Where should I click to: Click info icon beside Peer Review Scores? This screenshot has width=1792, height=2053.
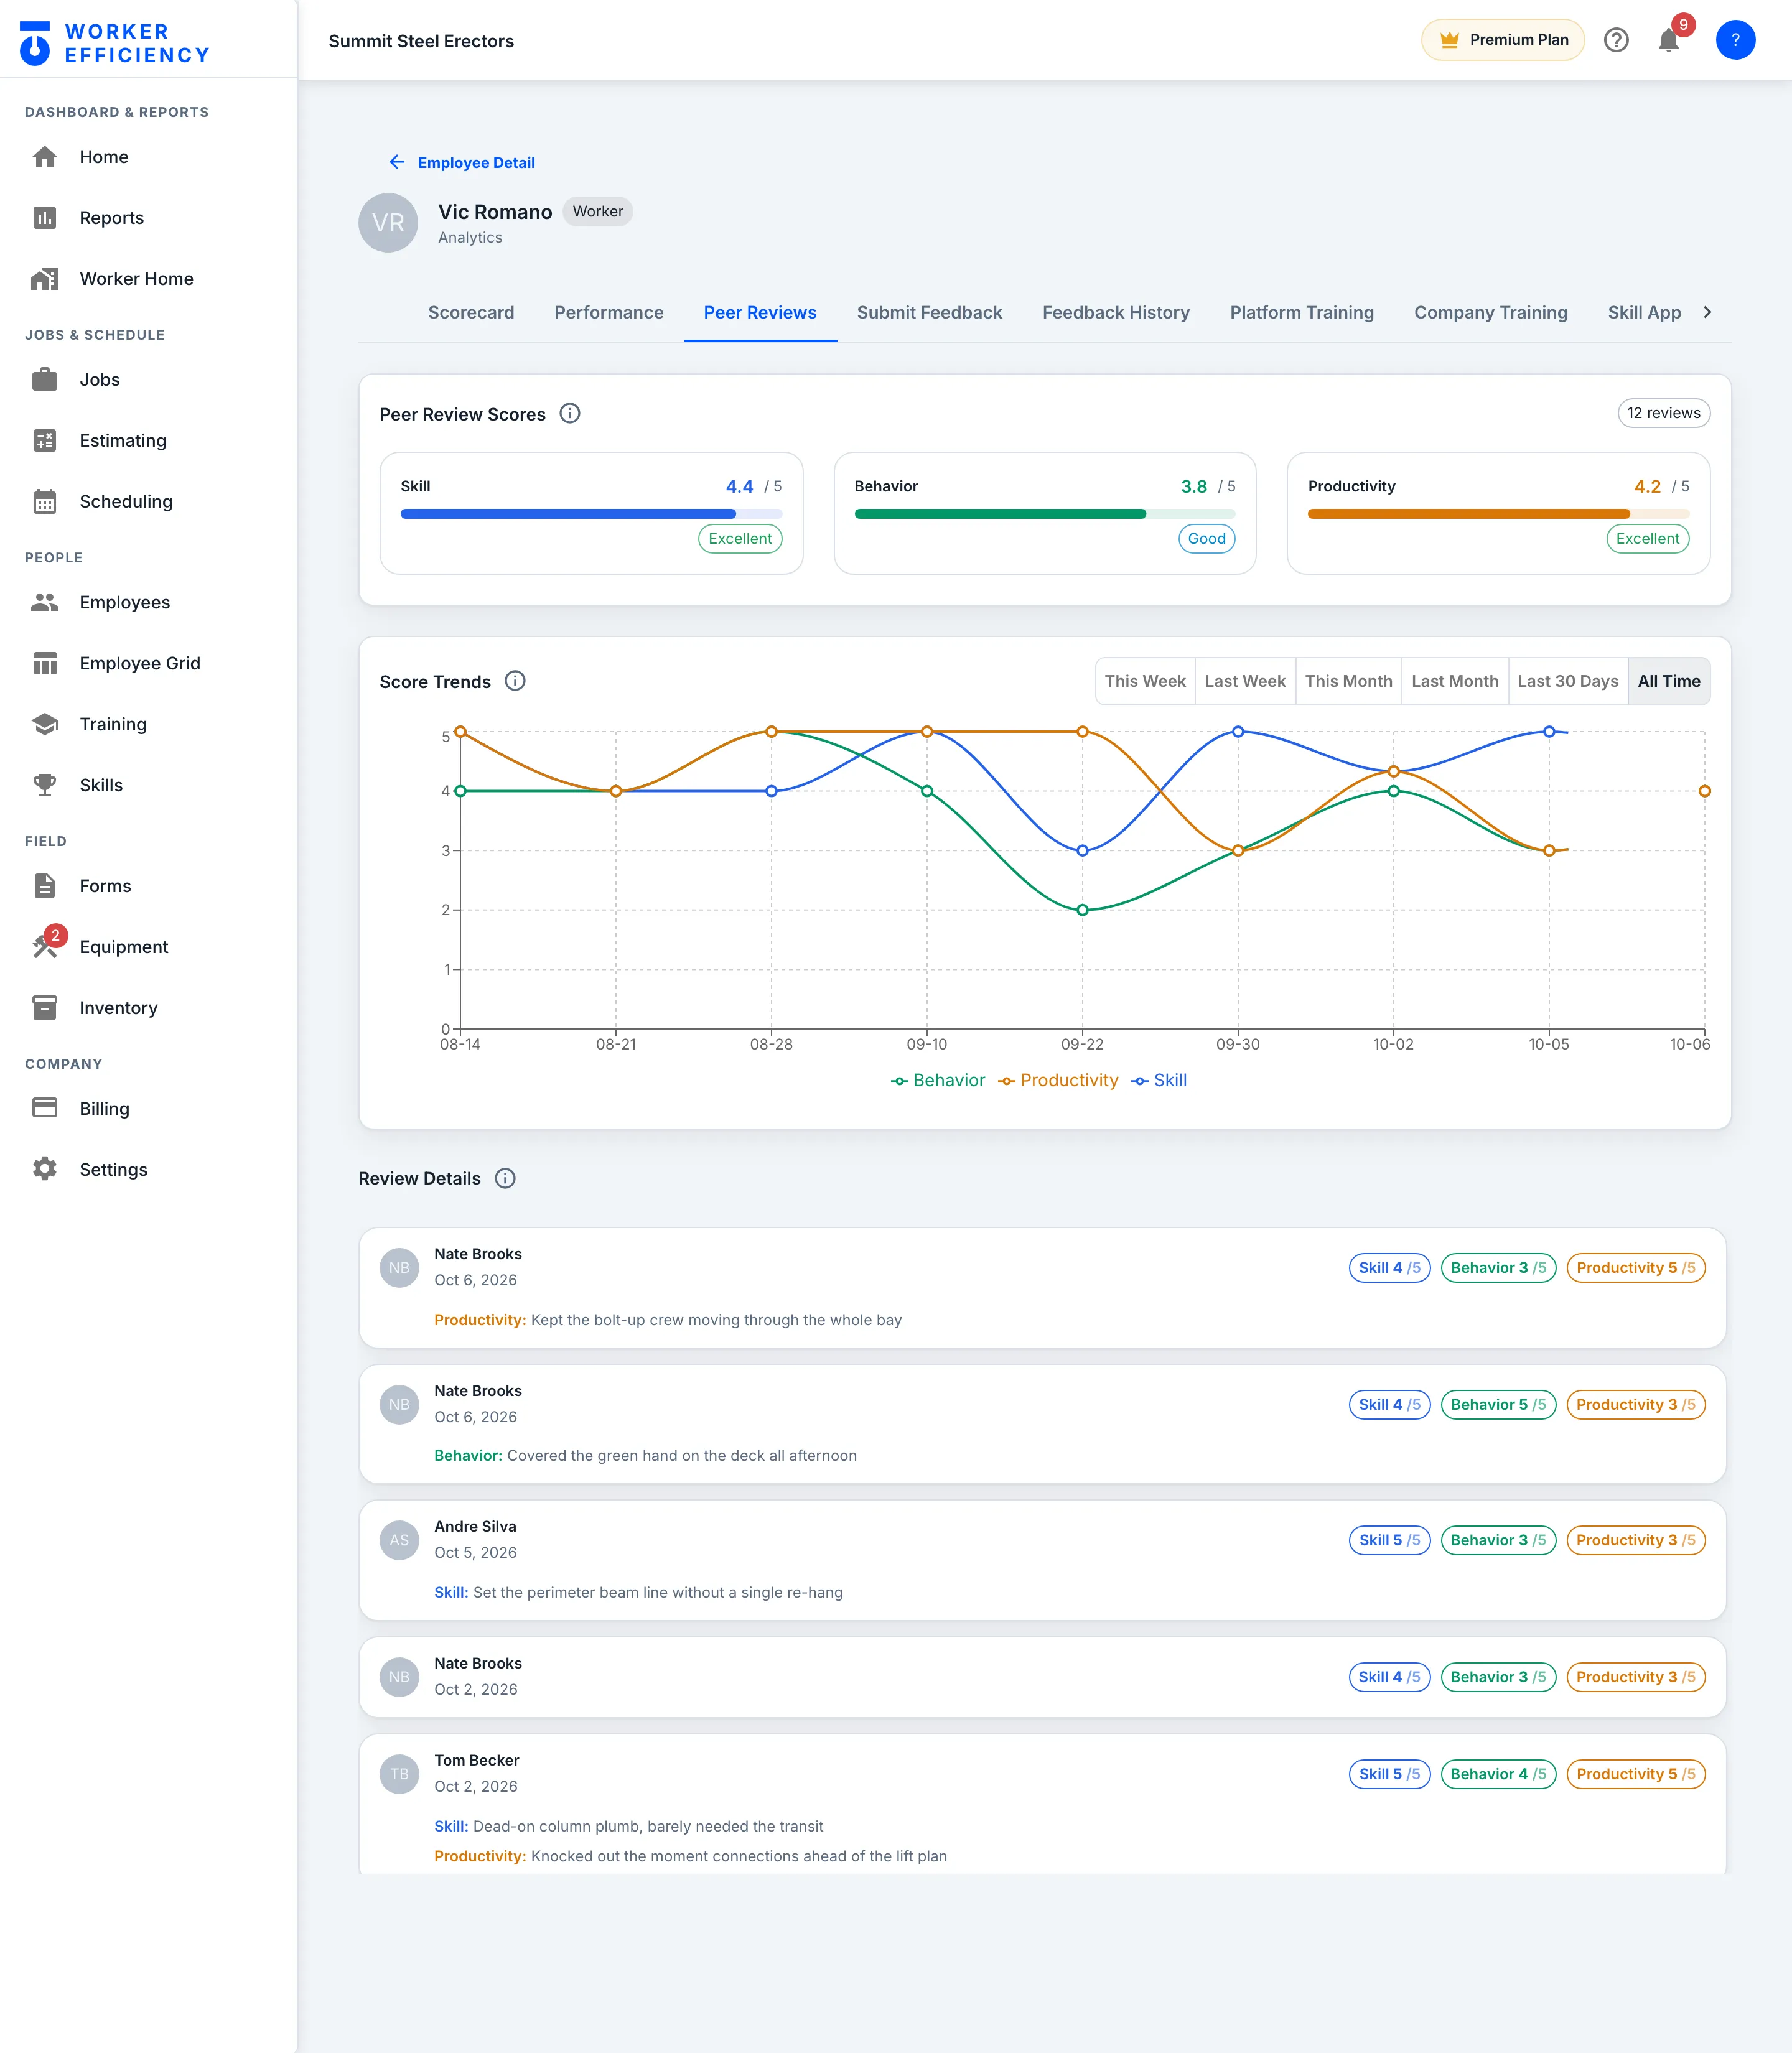(570, 414)
